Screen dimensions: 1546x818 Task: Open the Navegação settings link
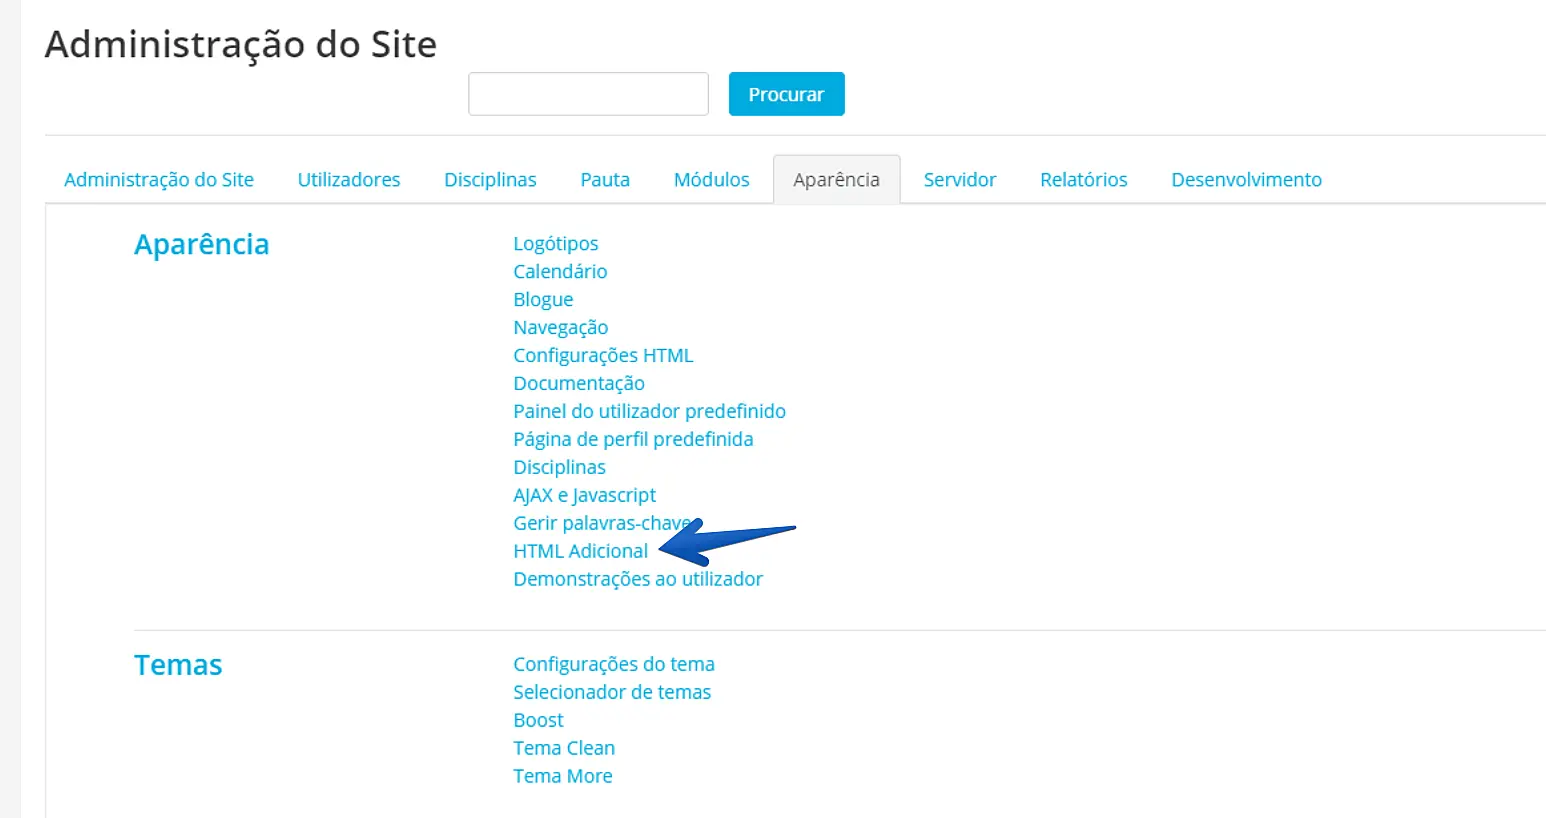[560, 328]
